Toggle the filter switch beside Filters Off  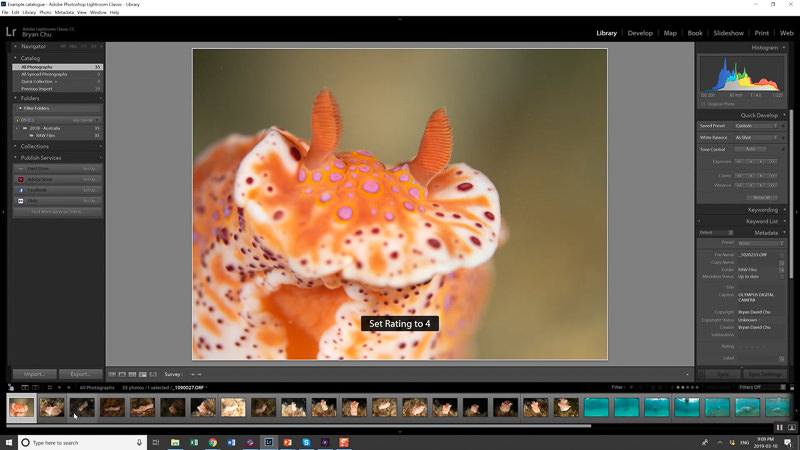pyautogui.click(x=790, y=386)
